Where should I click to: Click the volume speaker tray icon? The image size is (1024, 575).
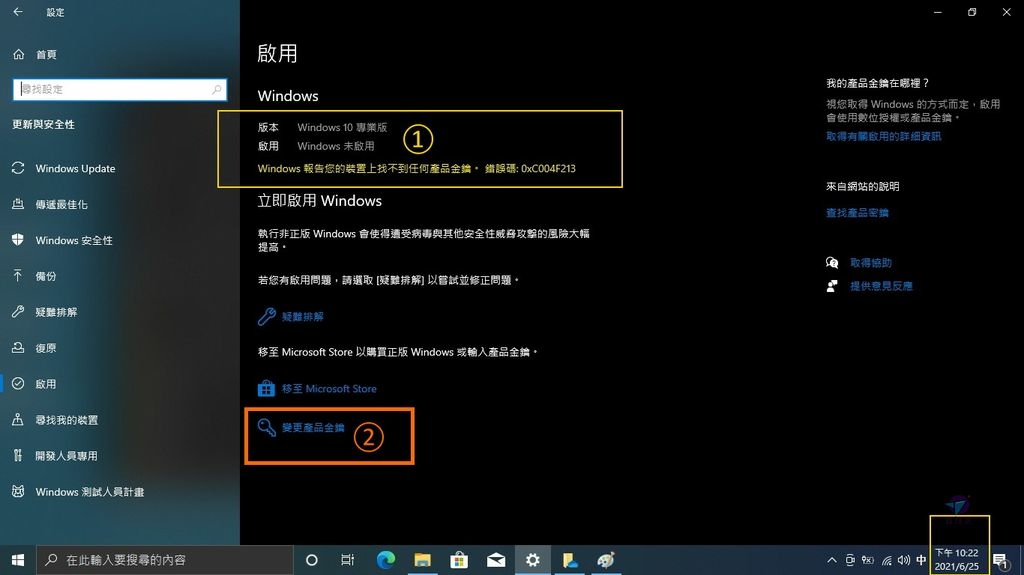point(904,560)
